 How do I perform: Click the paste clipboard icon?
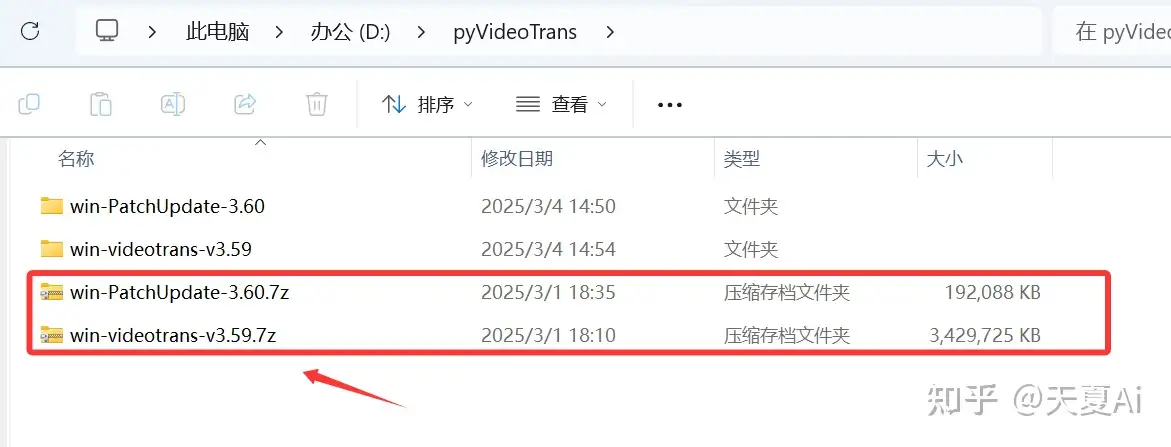coord(100,104)
